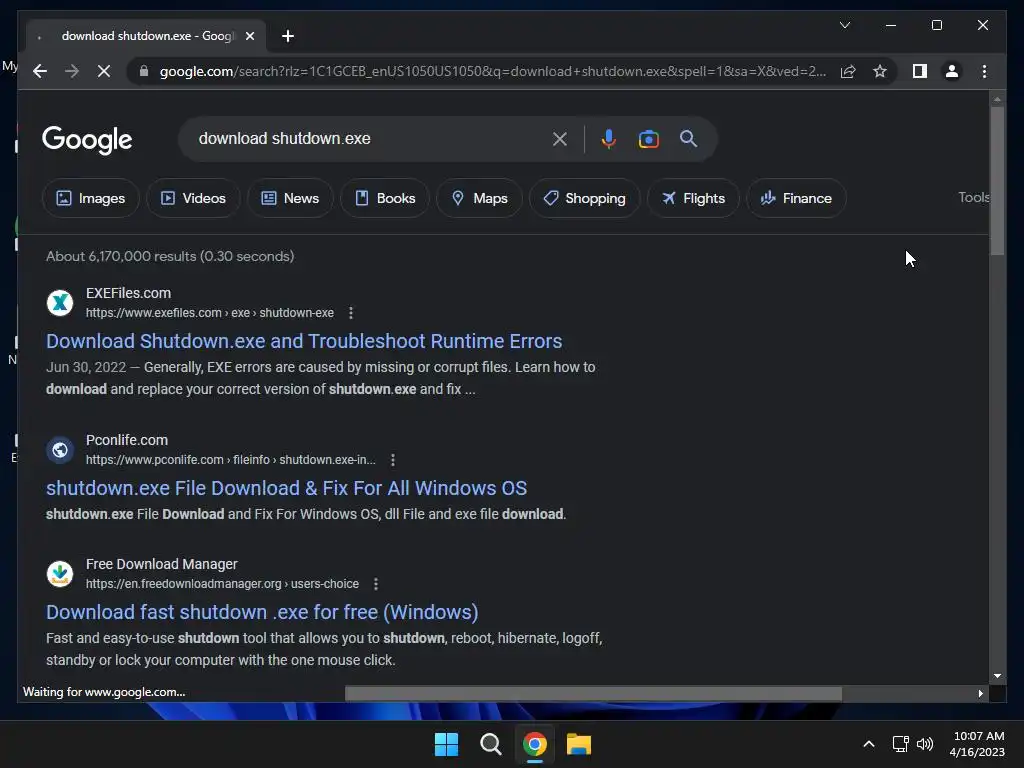
Task: Open the Windows Start menu
Action: (447, 744)
